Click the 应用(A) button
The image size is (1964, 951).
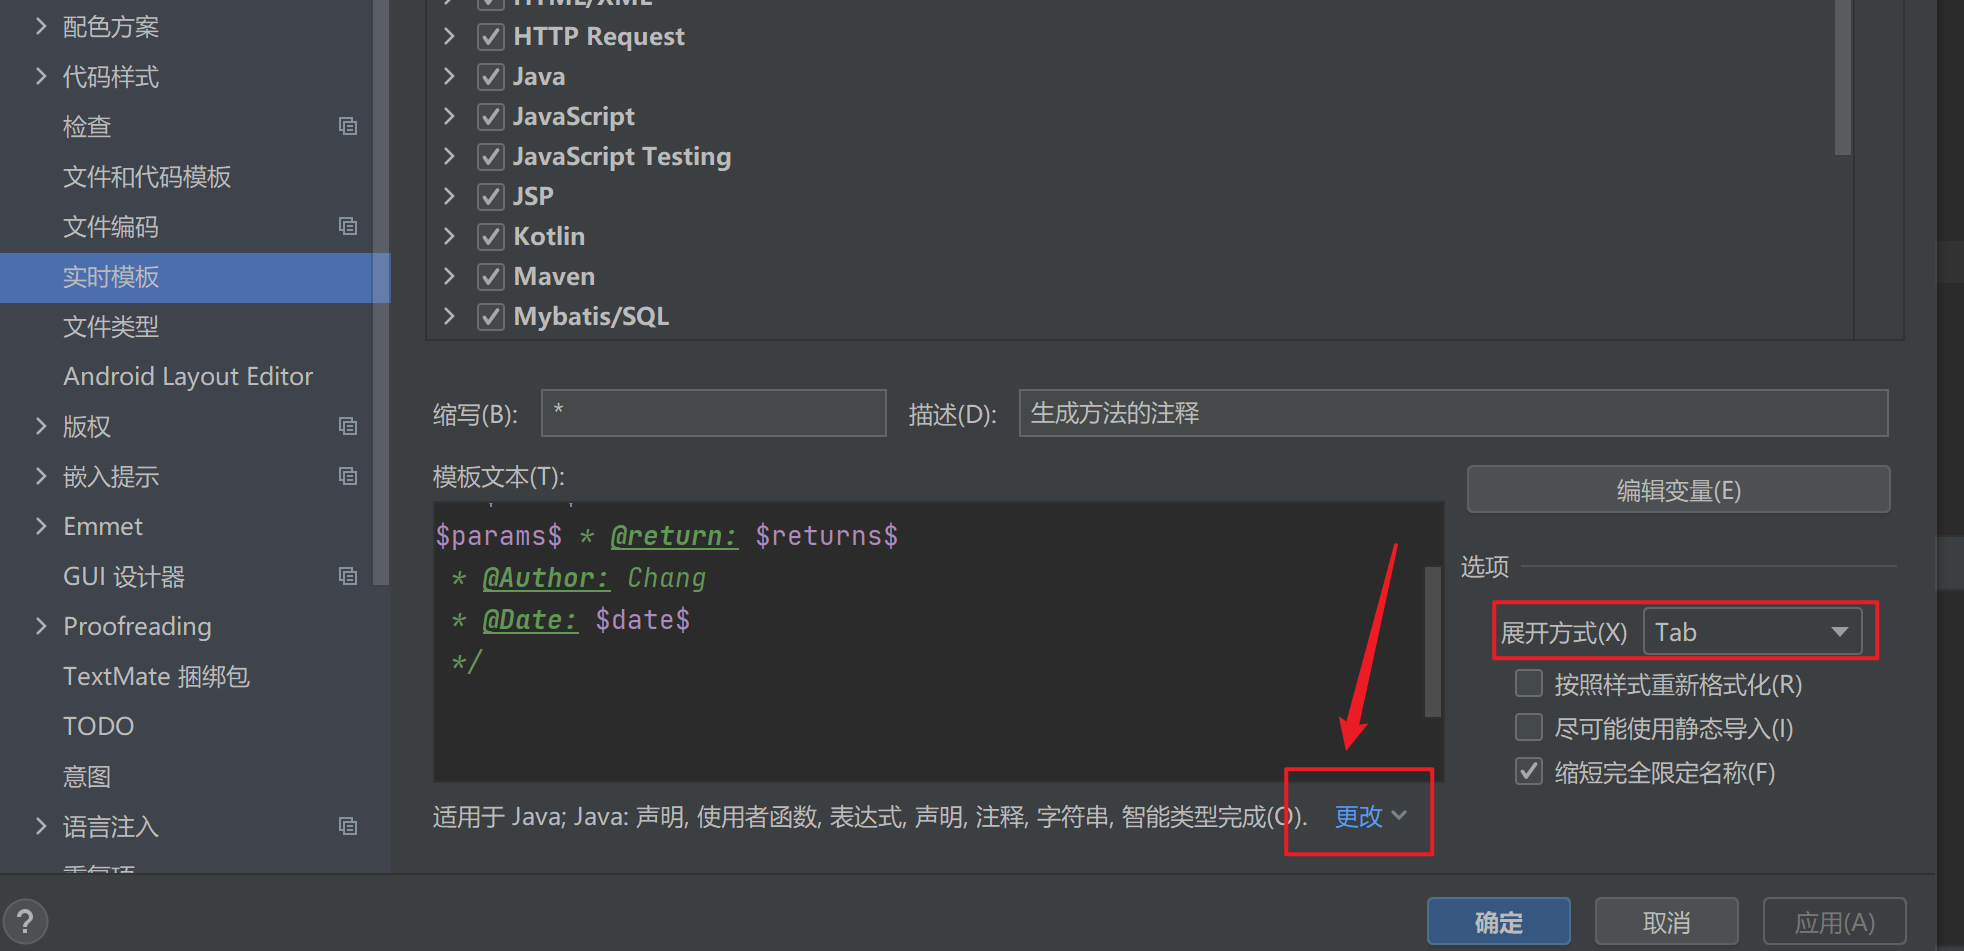click(x=1834, y=921)
